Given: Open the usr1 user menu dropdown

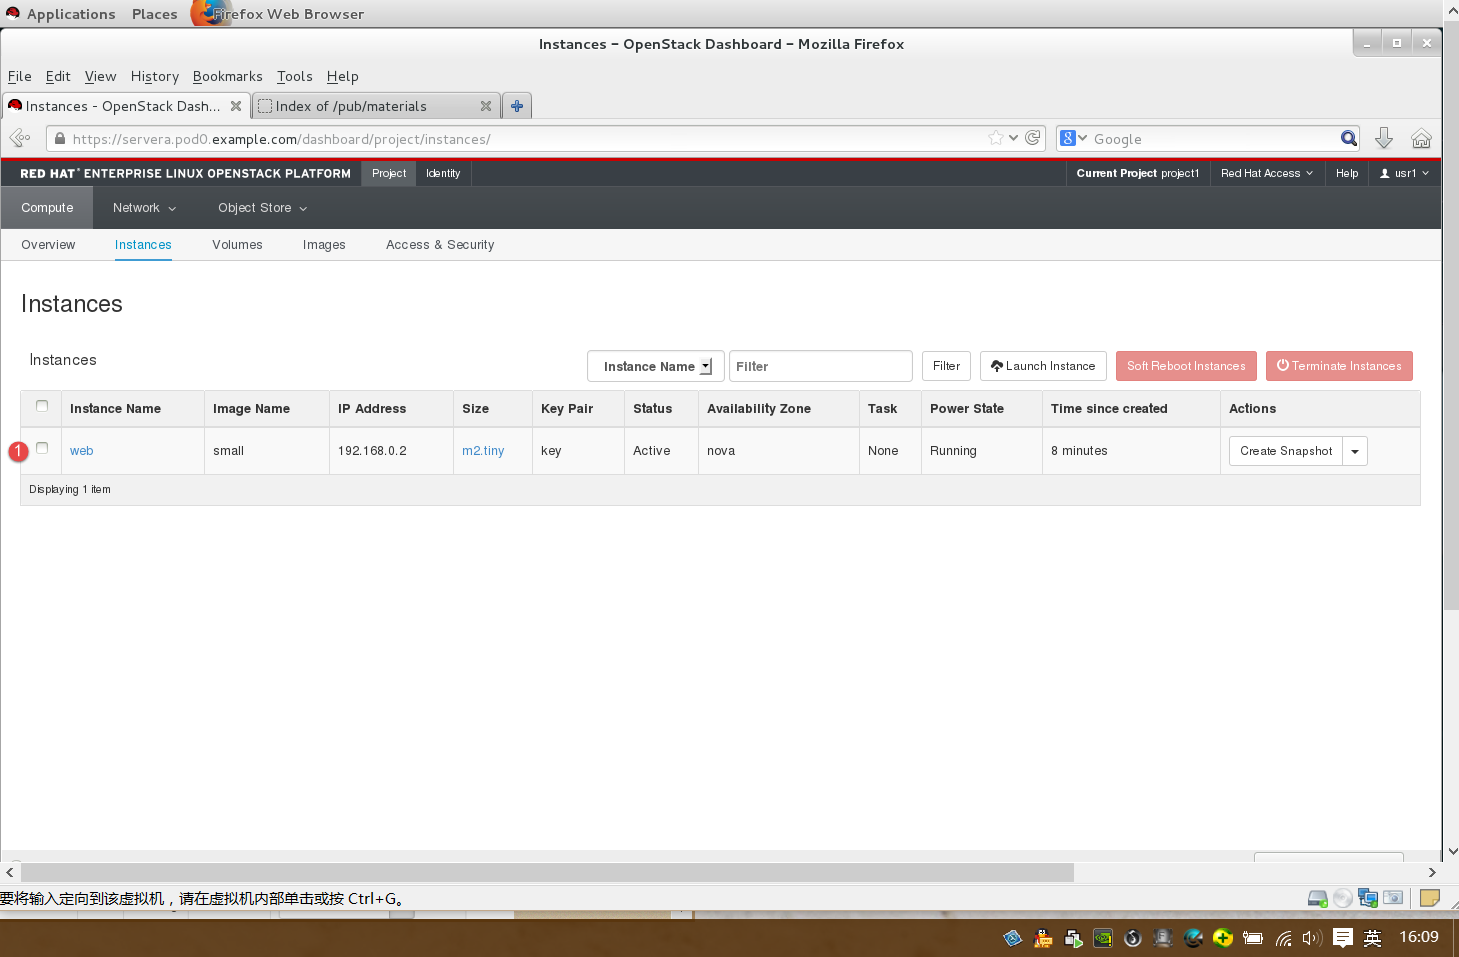Looking at the screenshot, I should 1404,173.
